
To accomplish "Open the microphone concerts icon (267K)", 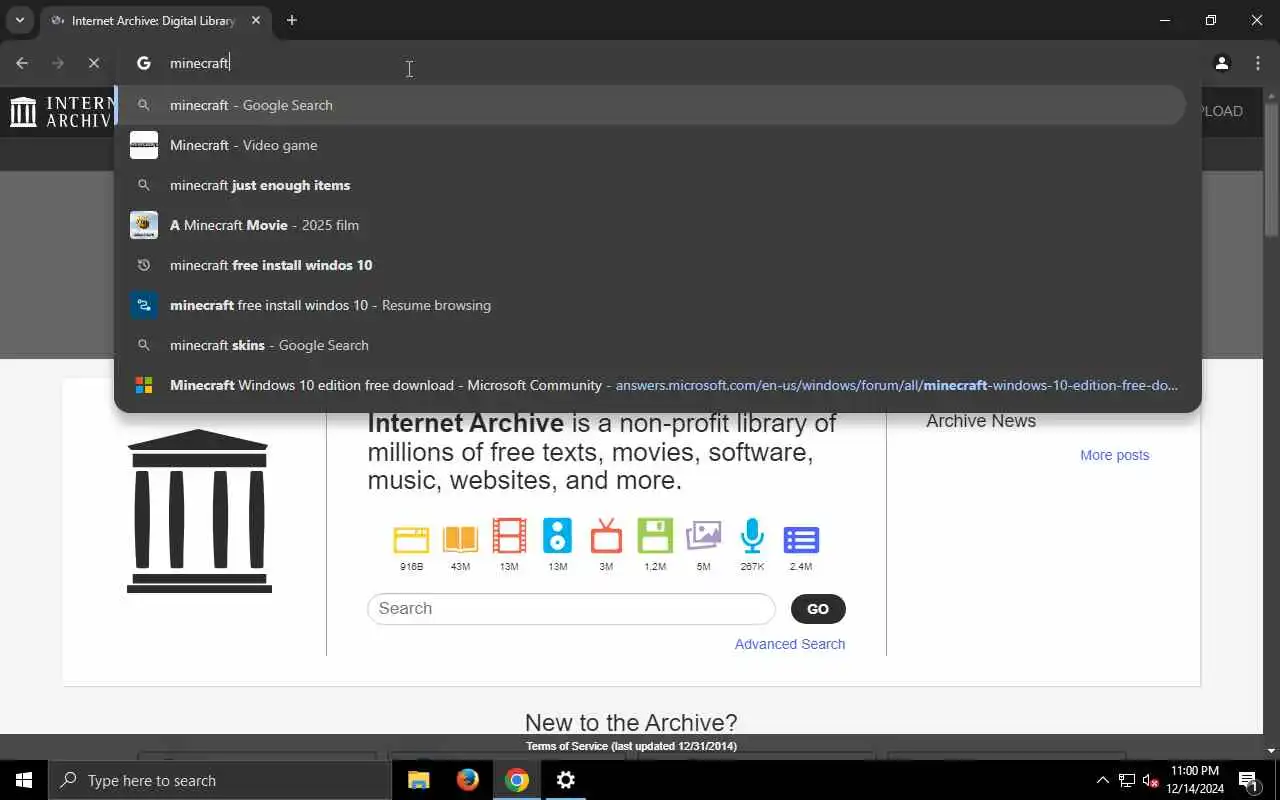I will pyautogui.click(x=752, y=537).
